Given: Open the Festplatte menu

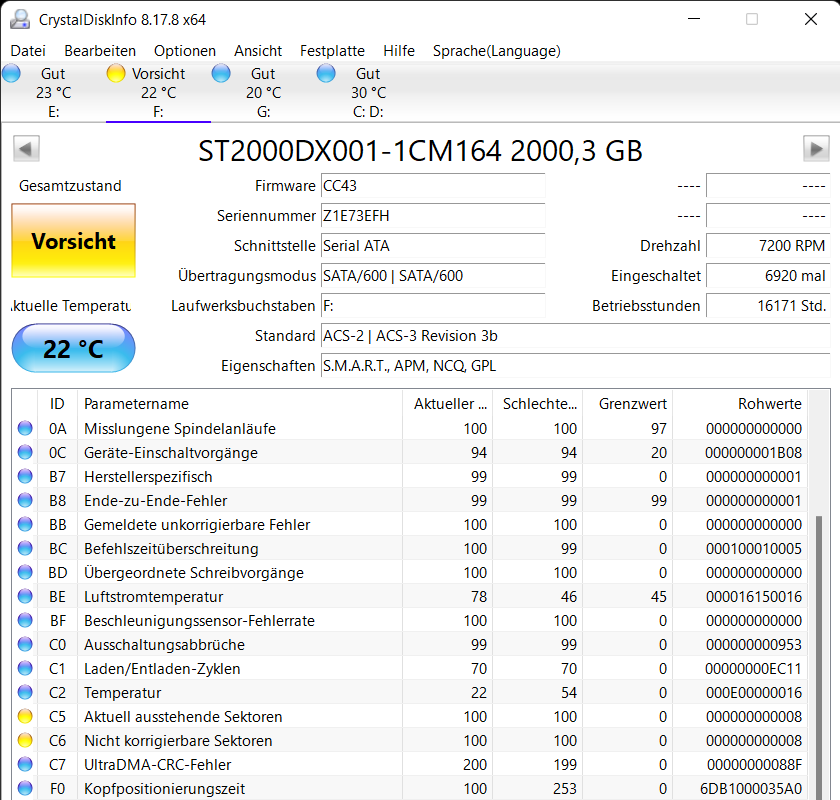Looking at the screenshot, I should tap(332, 51).
